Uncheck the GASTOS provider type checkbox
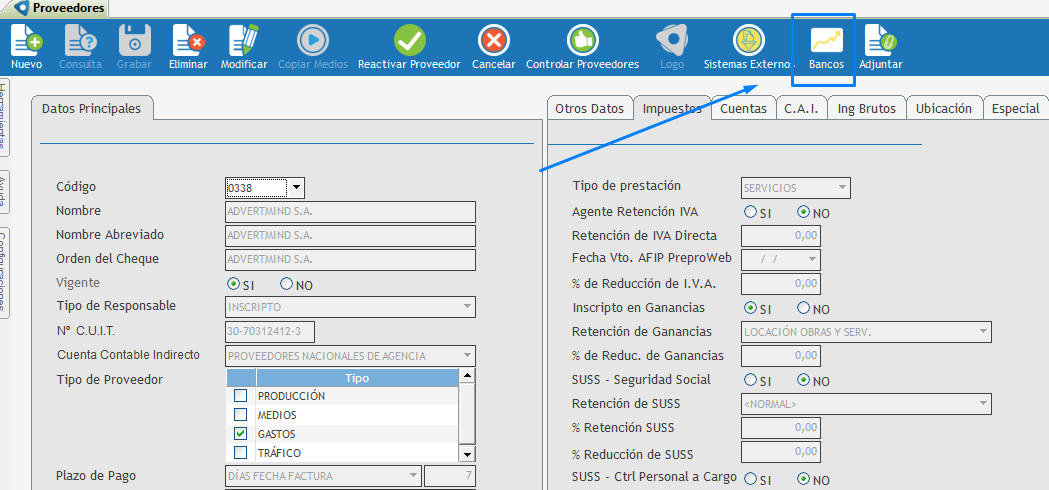The height and width of the screenshot is (490, 1049). 240,434
